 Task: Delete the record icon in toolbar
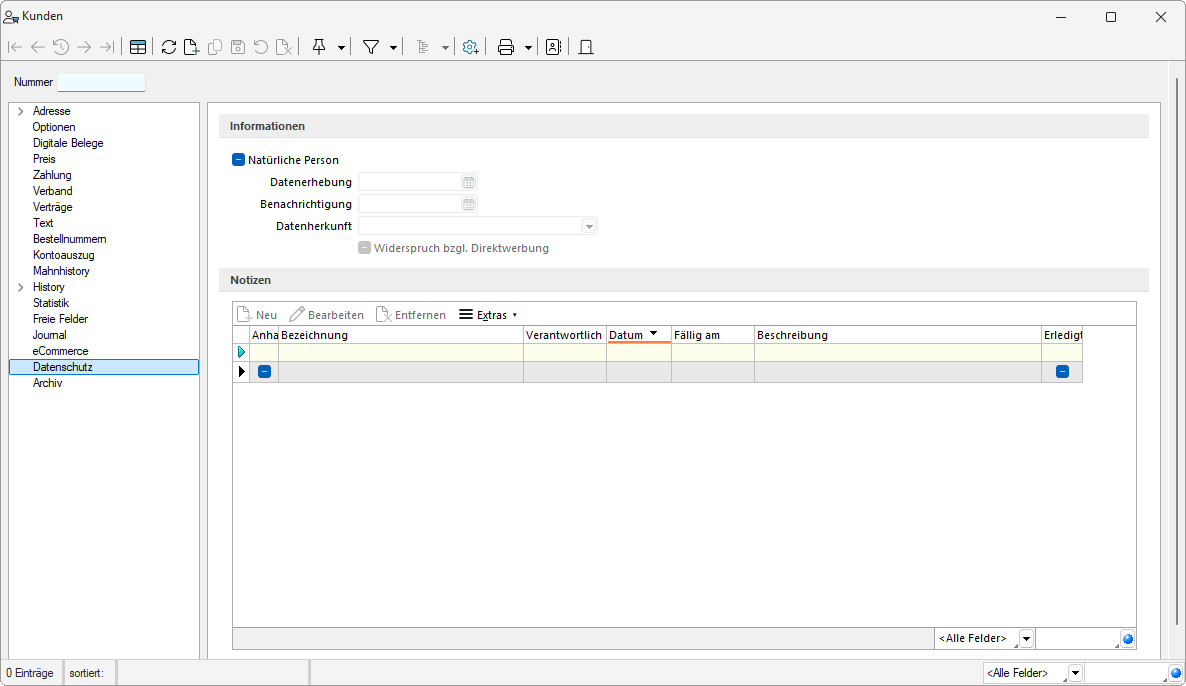[284, 47]
